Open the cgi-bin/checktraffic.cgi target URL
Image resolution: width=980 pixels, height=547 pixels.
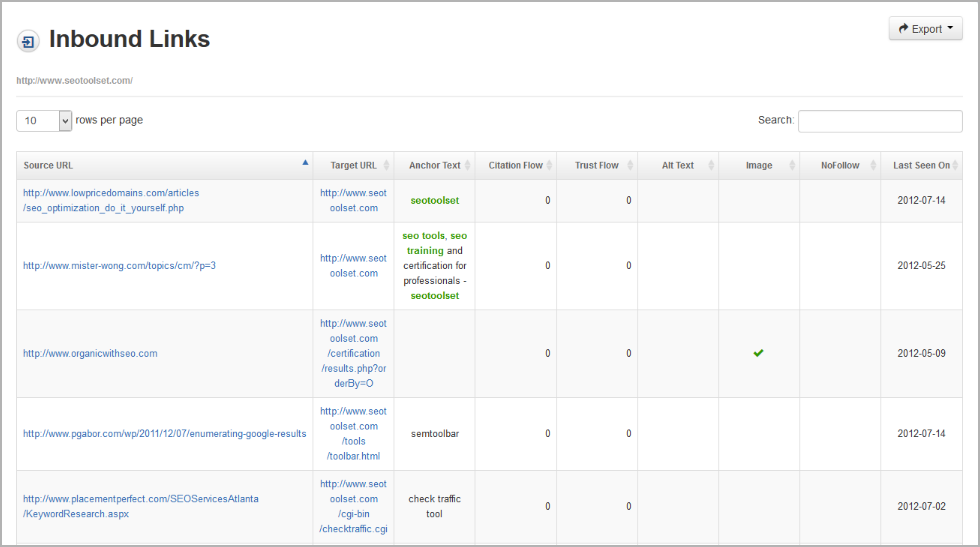point(354,506)
